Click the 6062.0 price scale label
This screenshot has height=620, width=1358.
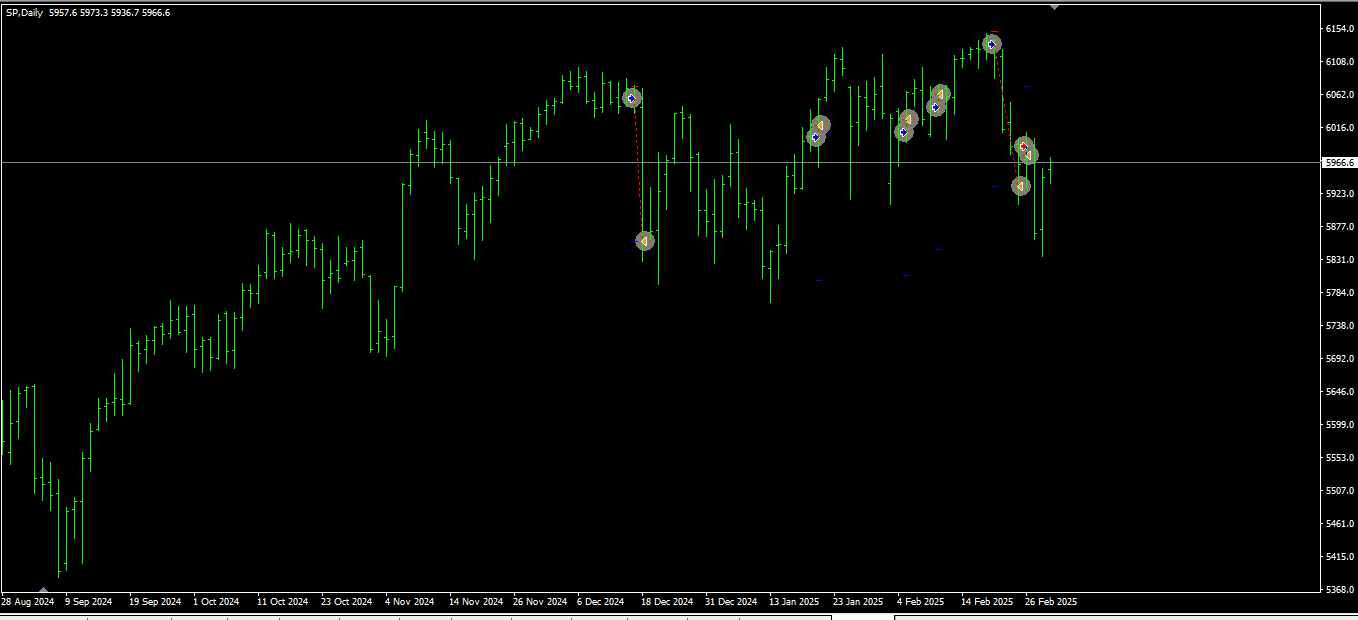1340,95
